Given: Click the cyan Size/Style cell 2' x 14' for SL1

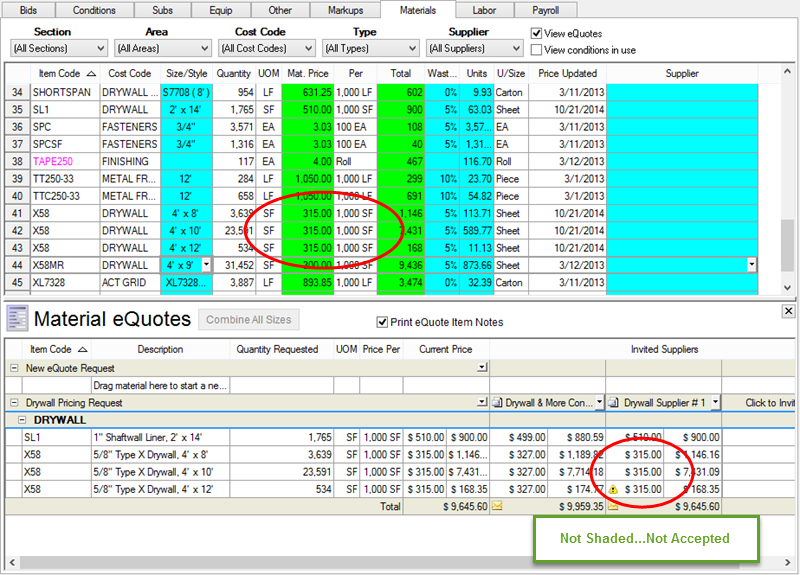Looking at the screenshot, I should (186, 110).
